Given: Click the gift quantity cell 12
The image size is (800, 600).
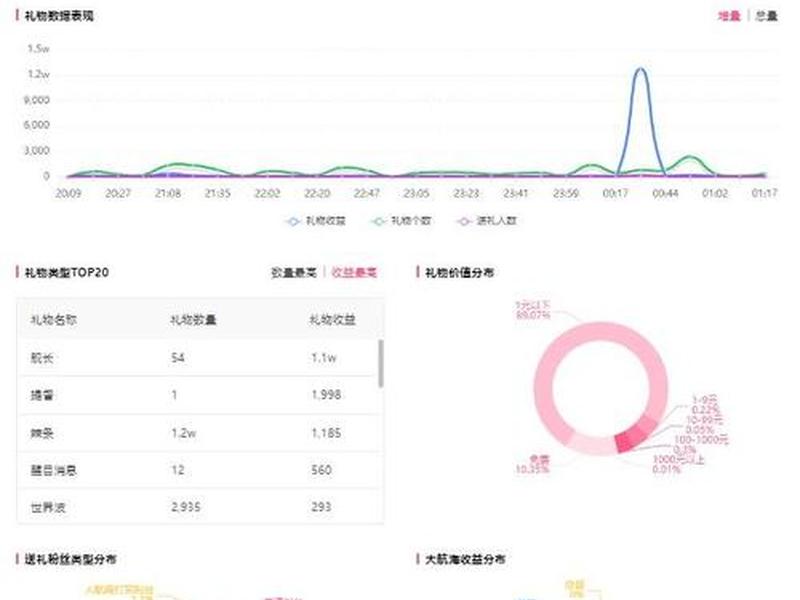Looking at the screenshot, I should [x=178, y=470].
